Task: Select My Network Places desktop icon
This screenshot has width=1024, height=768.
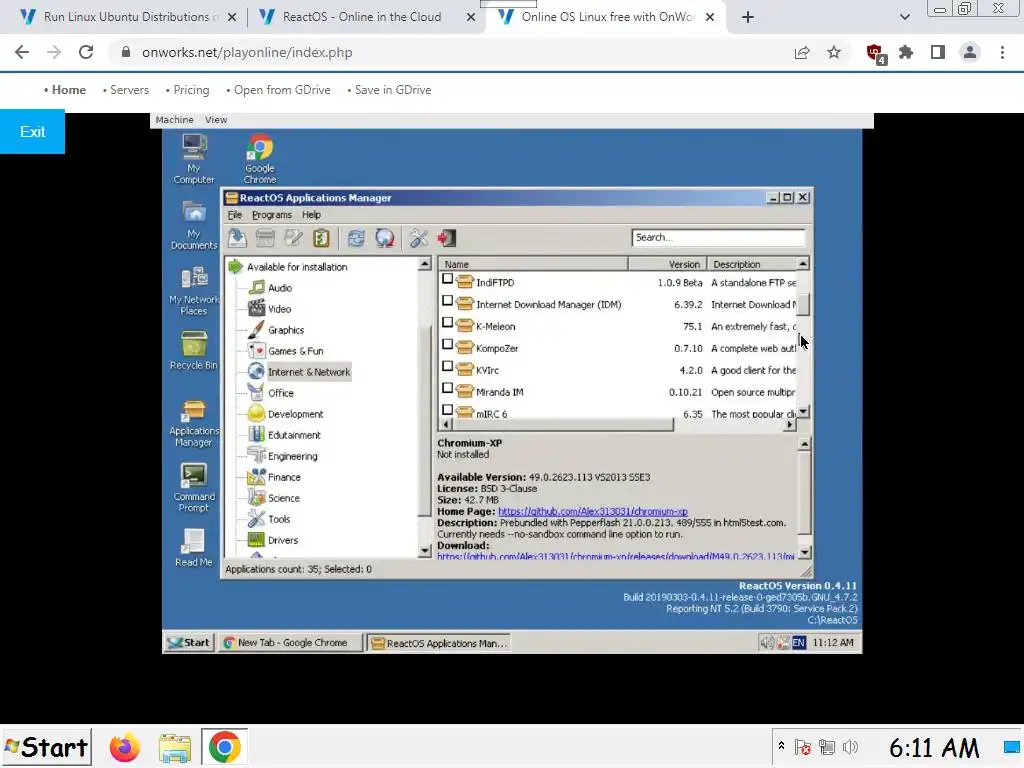Action: pyautogui.click(x=194, y=291)
